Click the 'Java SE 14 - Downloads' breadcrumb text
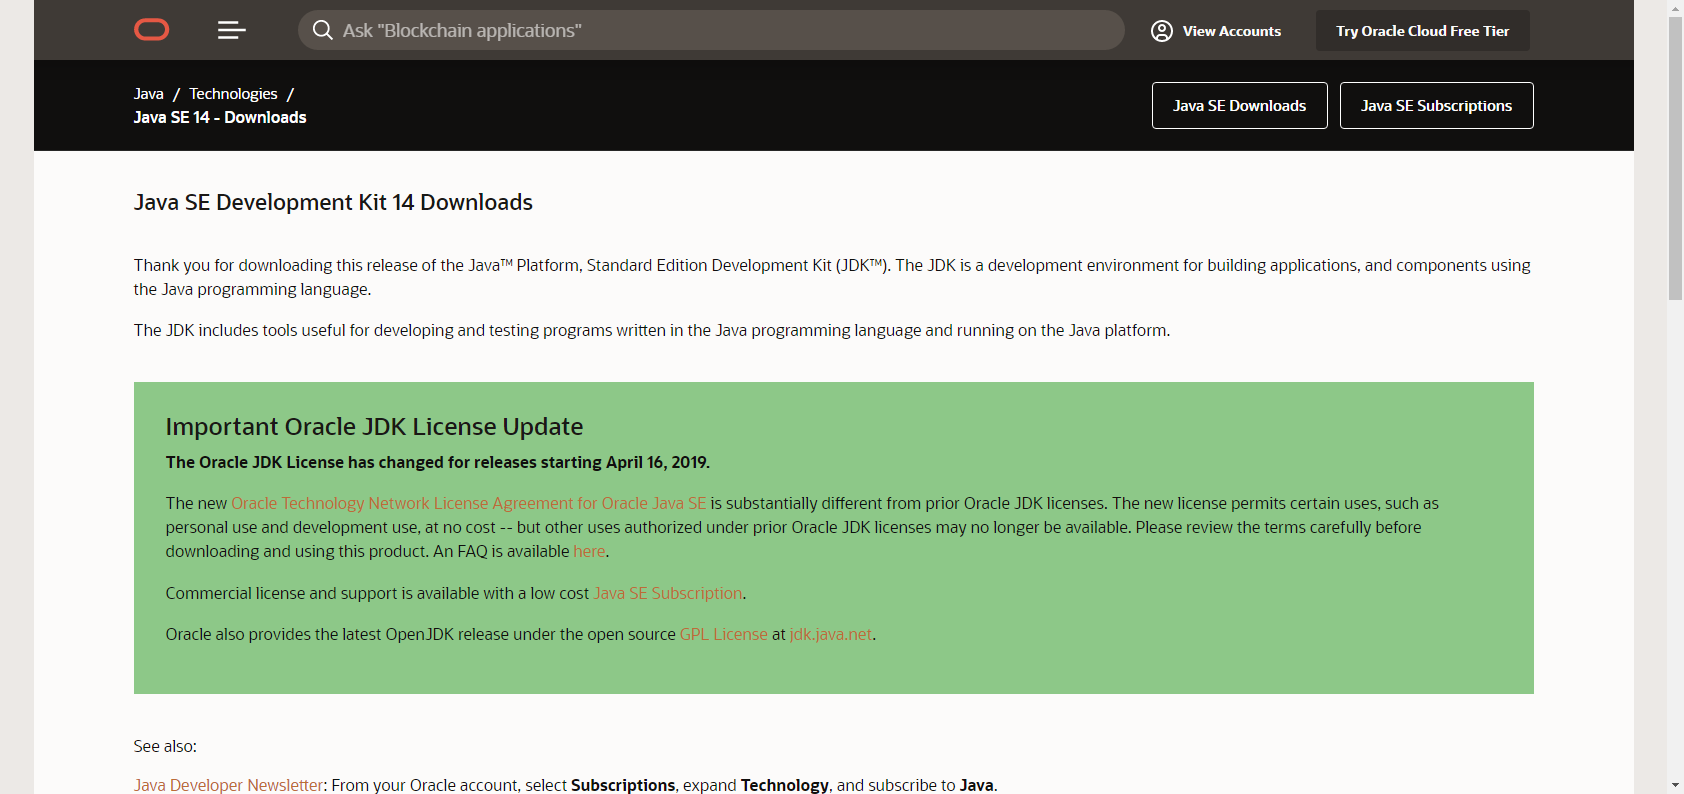 pyautogui.click(x=220, y=118)
